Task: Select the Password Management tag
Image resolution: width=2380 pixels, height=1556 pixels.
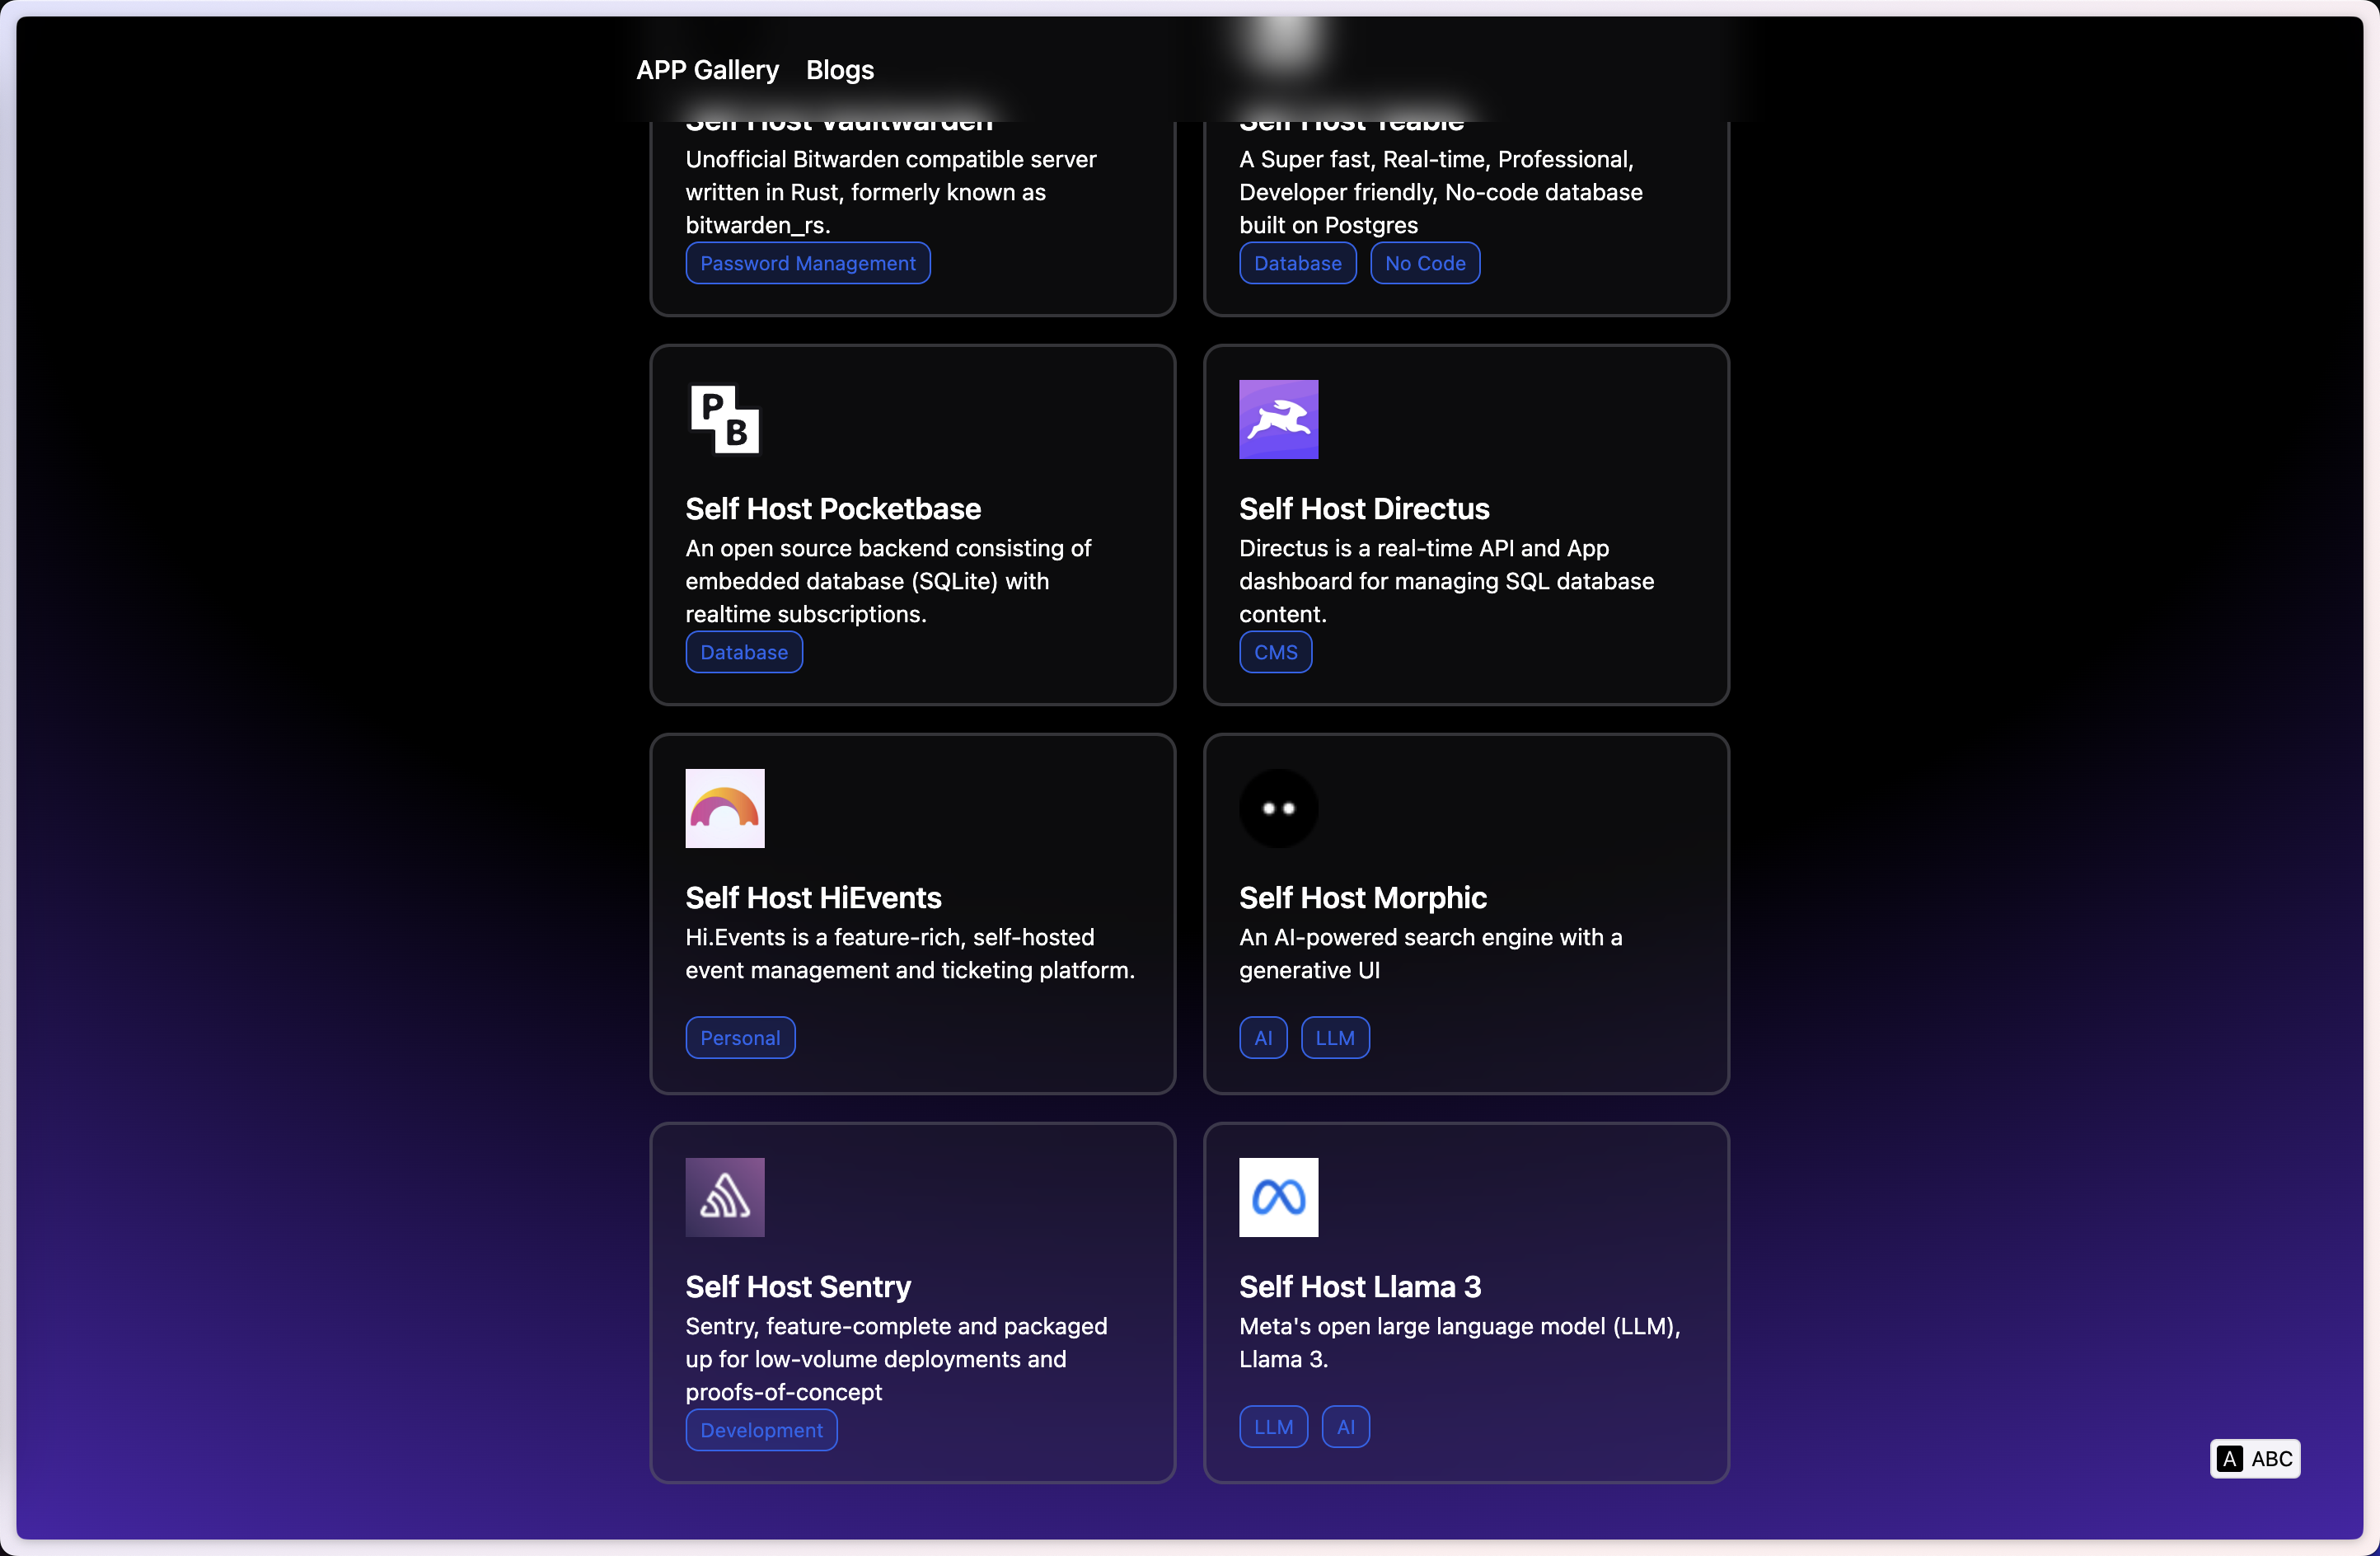Action: pyautogui.click(x=808, y=263)
